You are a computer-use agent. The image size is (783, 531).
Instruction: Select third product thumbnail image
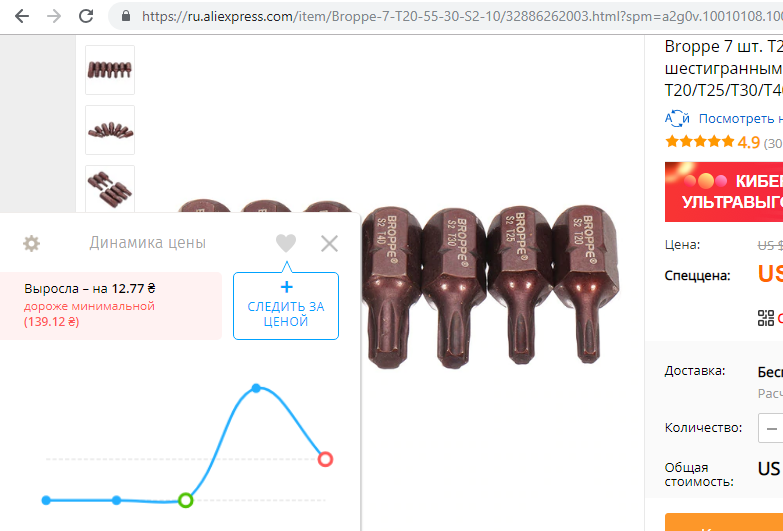point(110,189)
